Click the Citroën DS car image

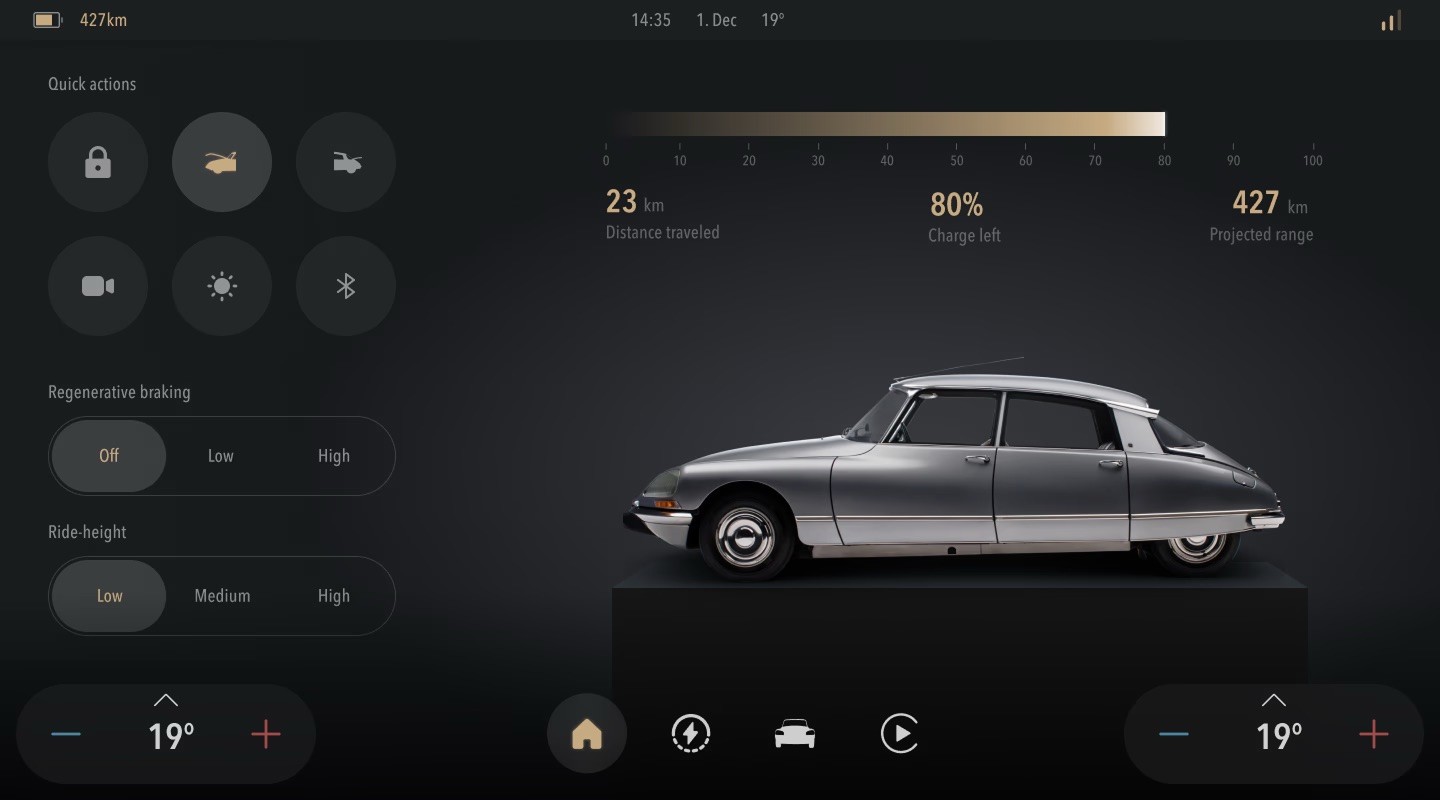(x=954, y=468)
